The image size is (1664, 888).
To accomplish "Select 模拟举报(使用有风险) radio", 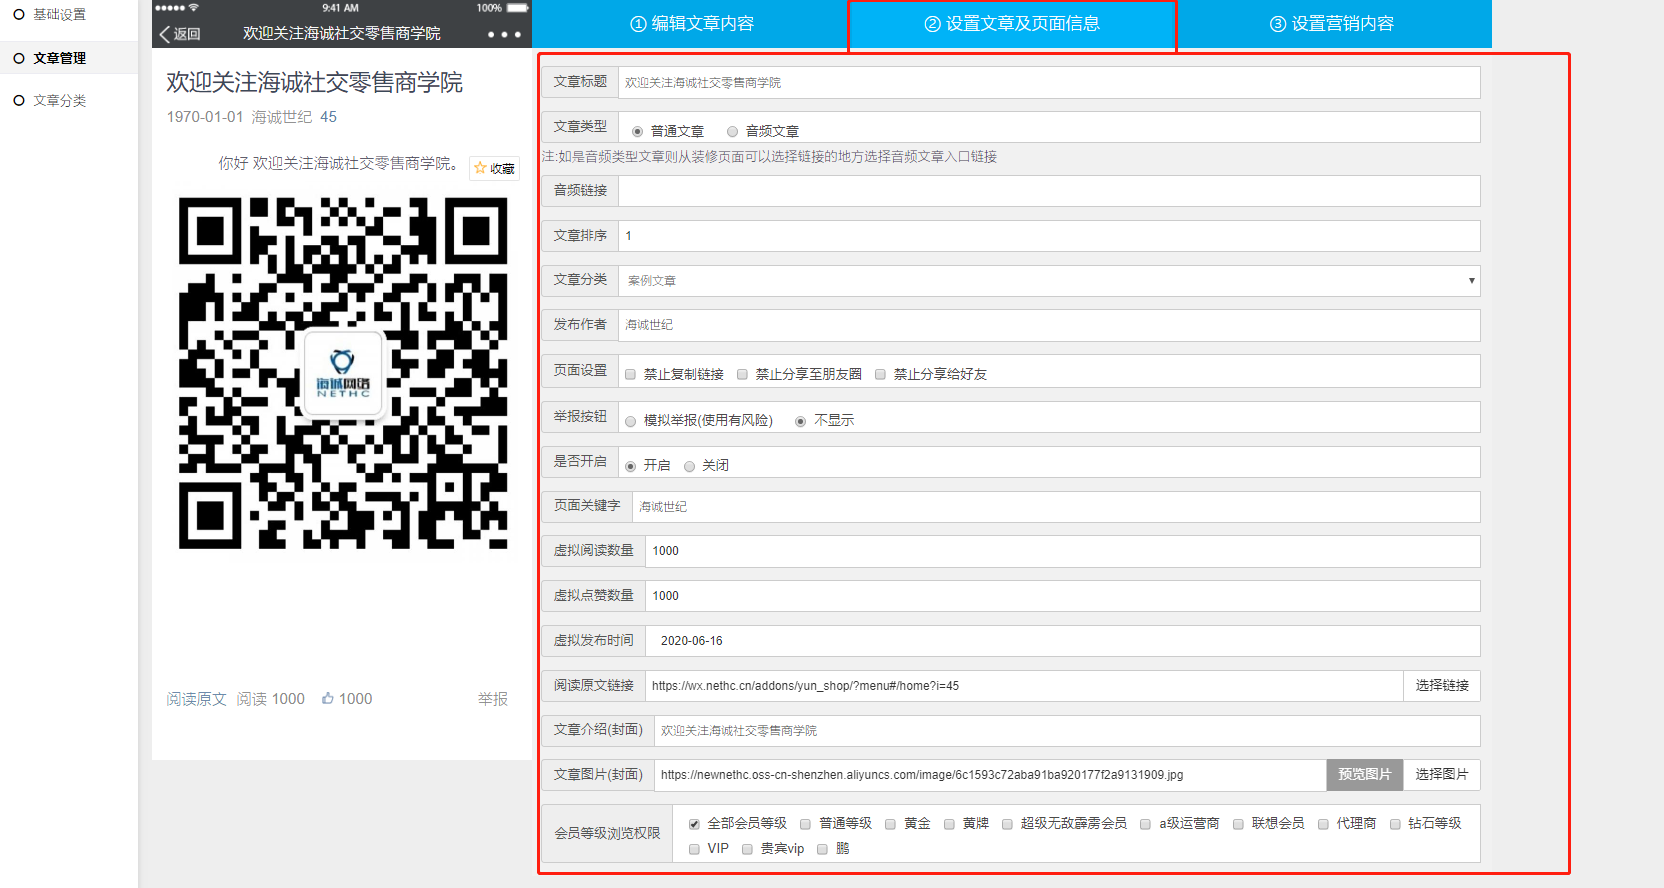I will pyautogui.click(x=630, y=421).
